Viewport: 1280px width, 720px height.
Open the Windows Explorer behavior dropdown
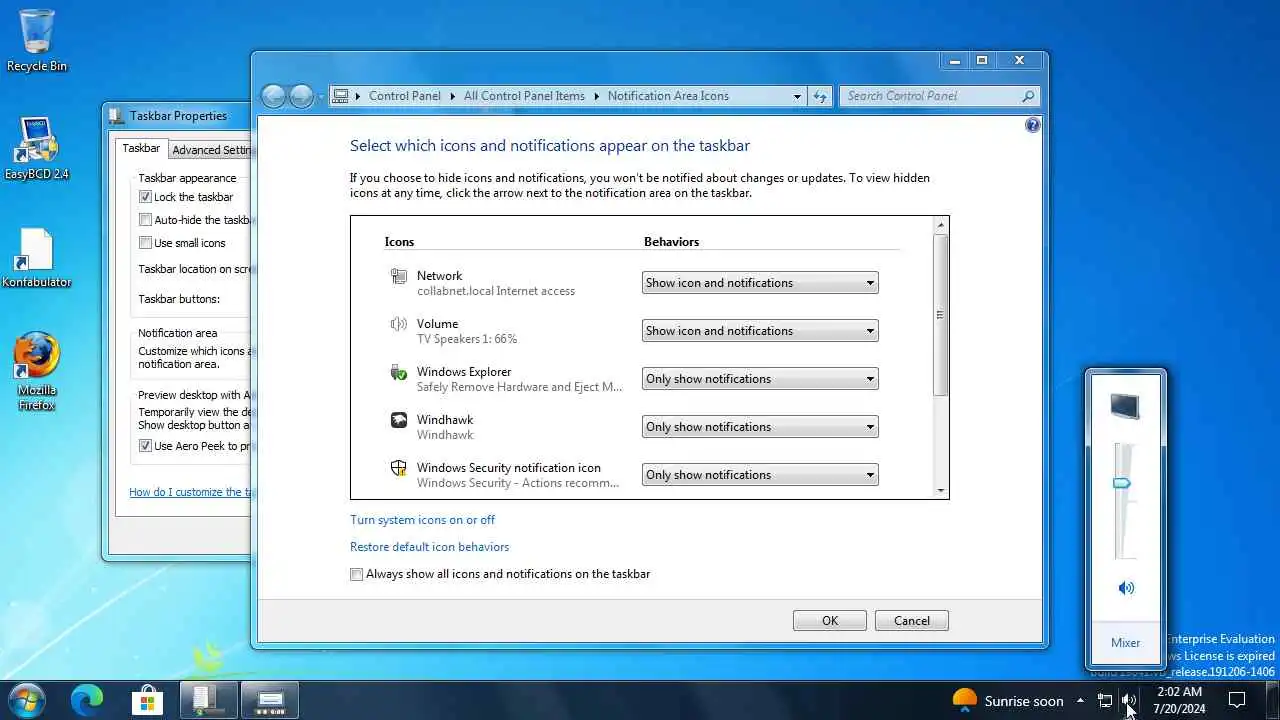tap(760, 379)
